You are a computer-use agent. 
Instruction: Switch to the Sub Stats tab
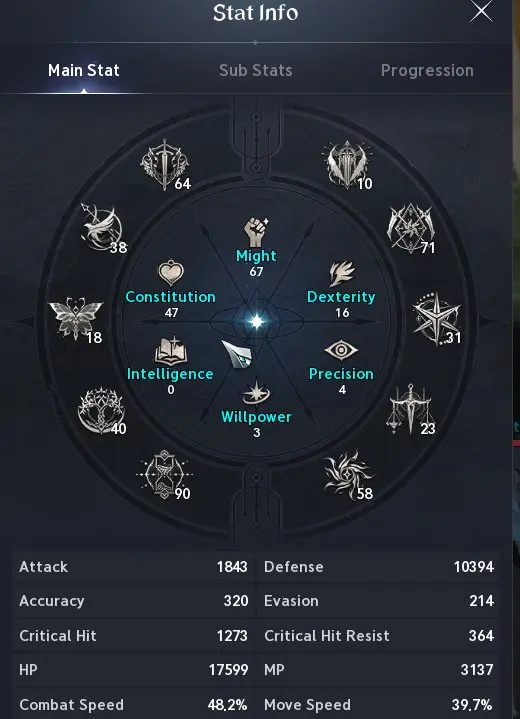(x=255, y=71)
